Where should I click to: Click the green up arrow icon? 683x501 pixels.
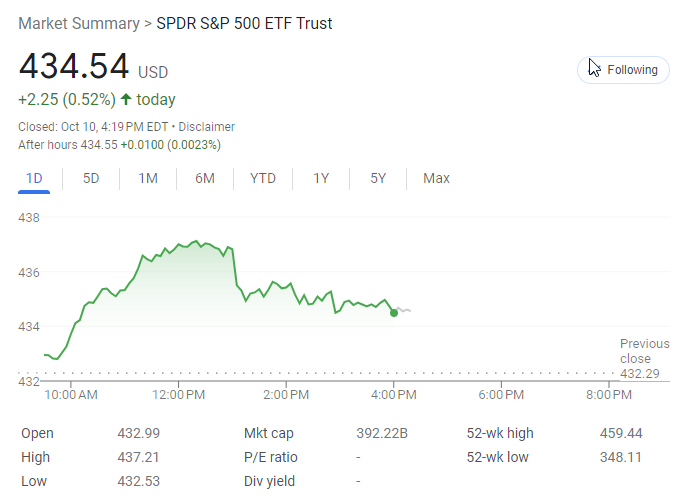click(x=126, y=99)
